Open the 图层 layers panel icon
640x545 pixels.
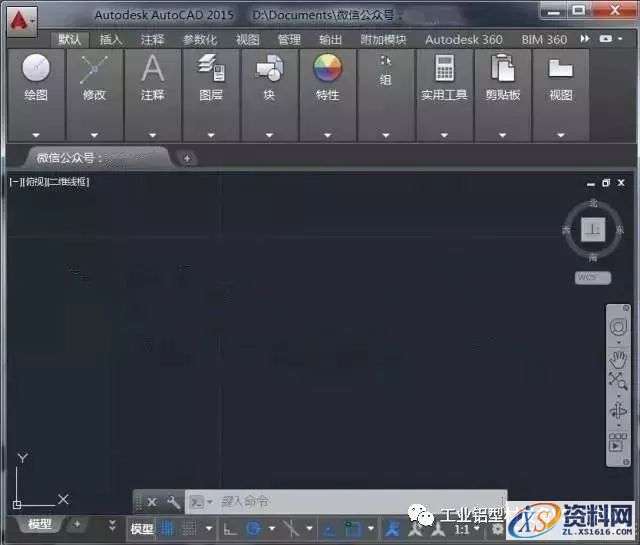[211, 68]
